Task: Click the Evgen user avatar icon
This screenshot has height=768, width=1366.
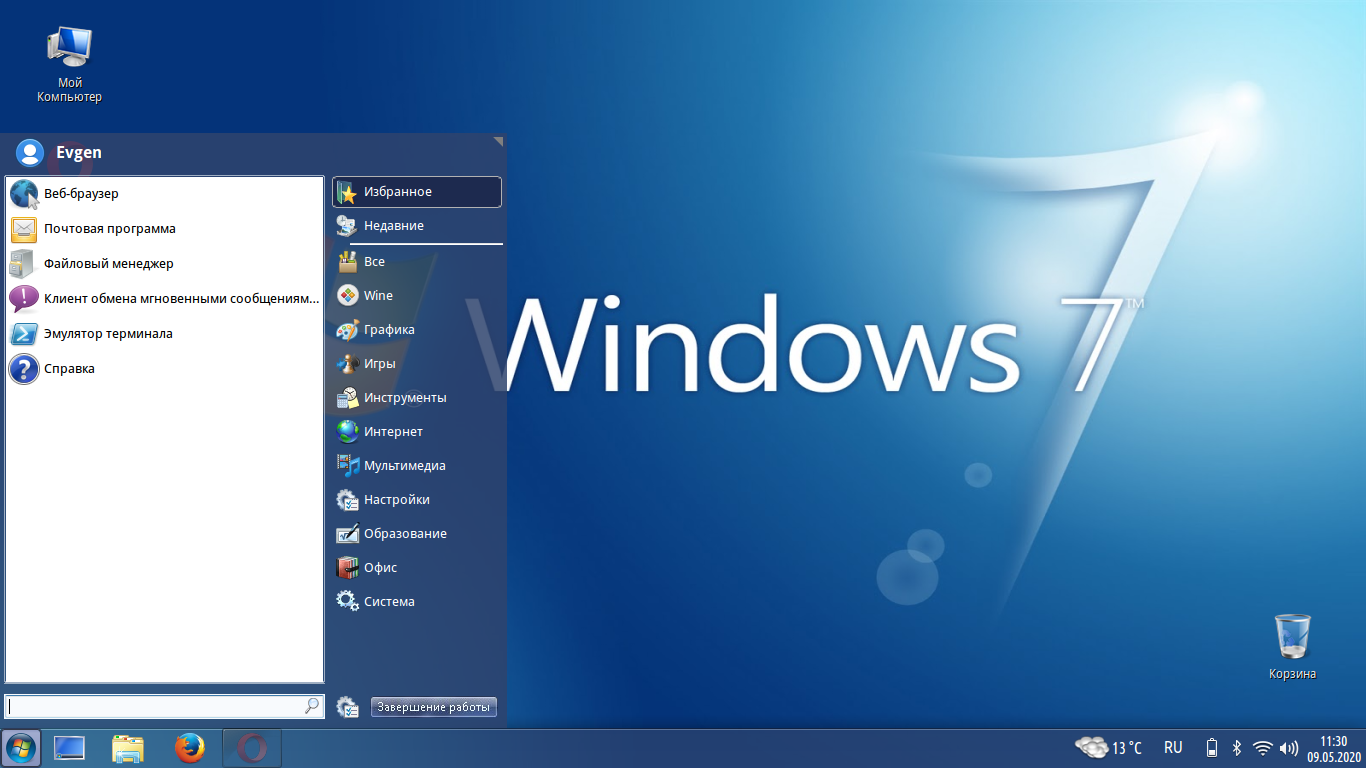Action: (30, 152)
